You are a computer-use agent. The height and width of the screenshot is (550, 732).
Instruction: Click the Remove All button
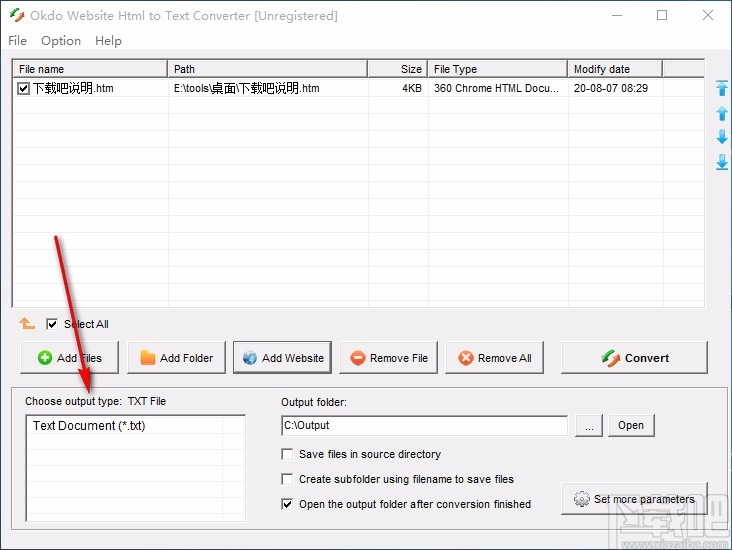[494, 358]
